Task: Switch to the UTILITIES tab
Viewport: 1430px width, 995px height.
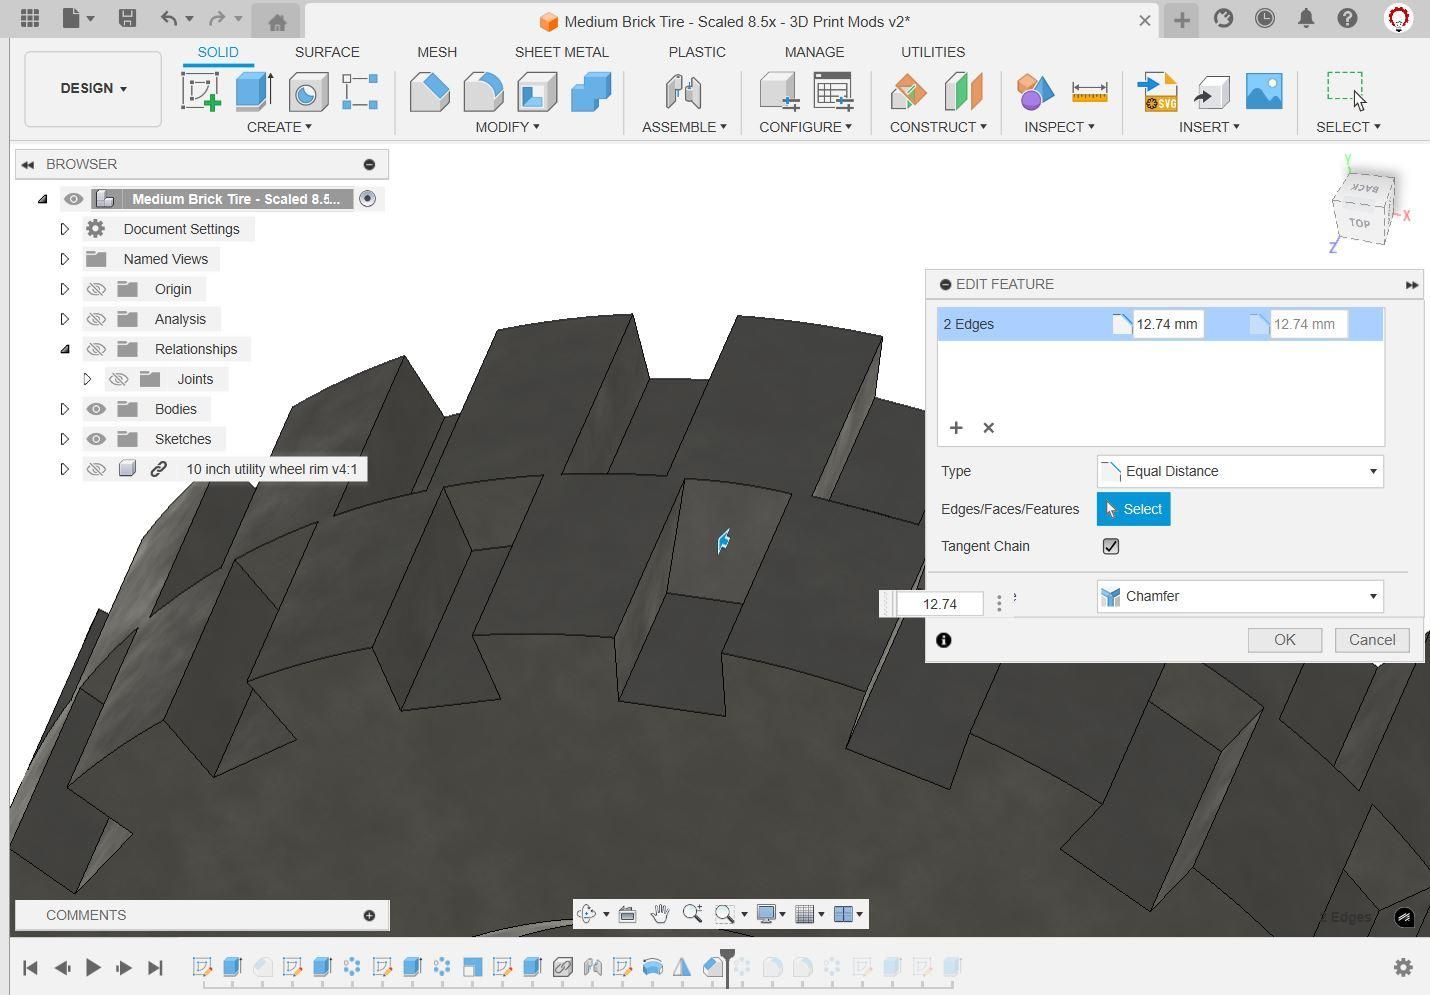Action: click(933, 52)
